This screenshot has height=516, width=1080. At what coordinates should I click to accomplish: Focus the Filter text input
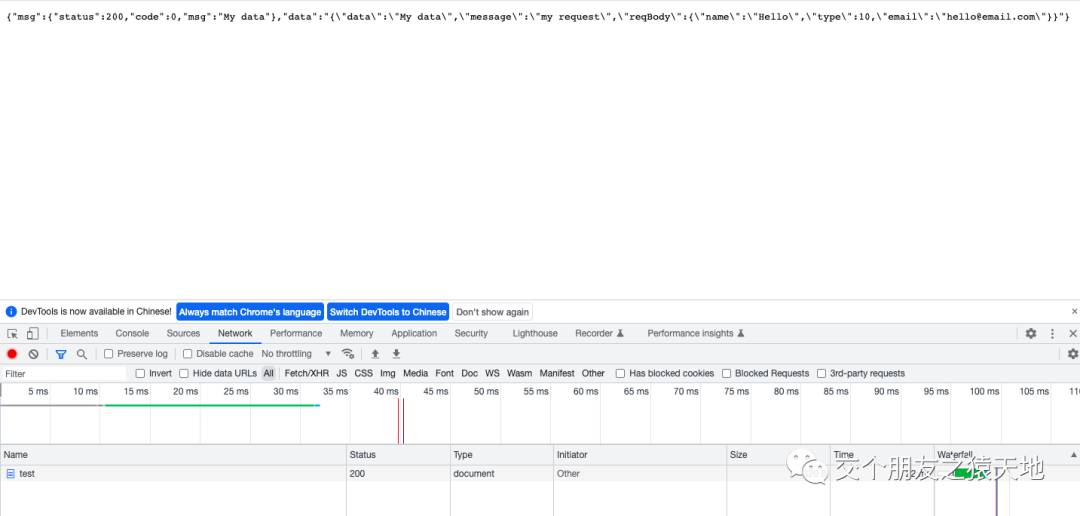[64, 373]
